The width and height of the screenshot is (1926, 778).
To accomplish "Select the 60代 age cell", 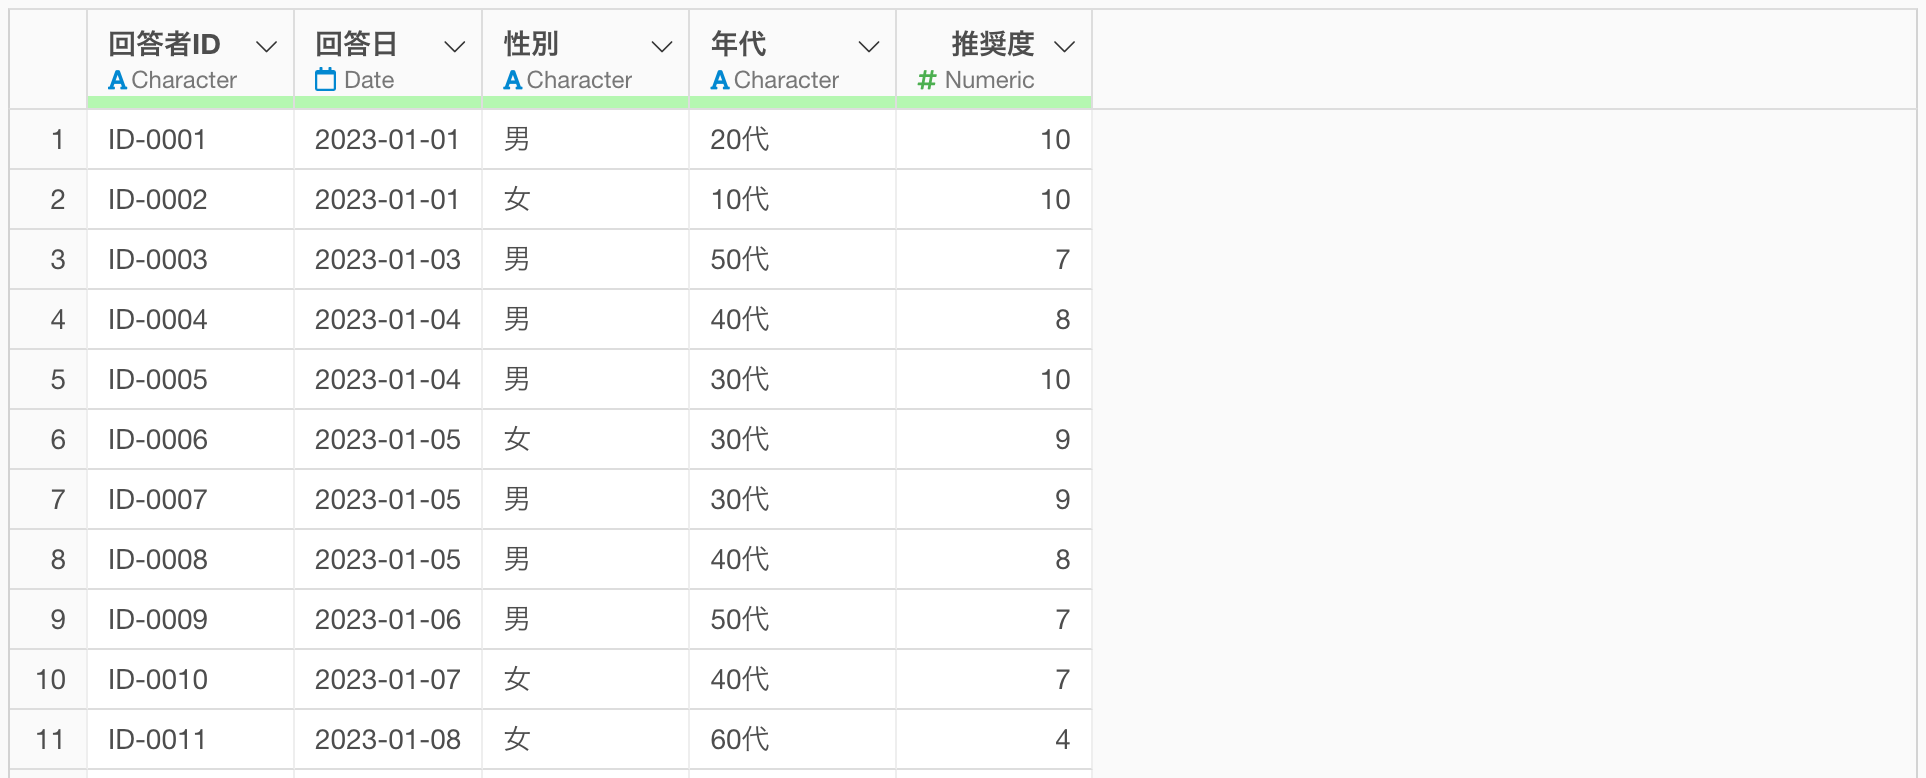I will (x=739, y=740).
